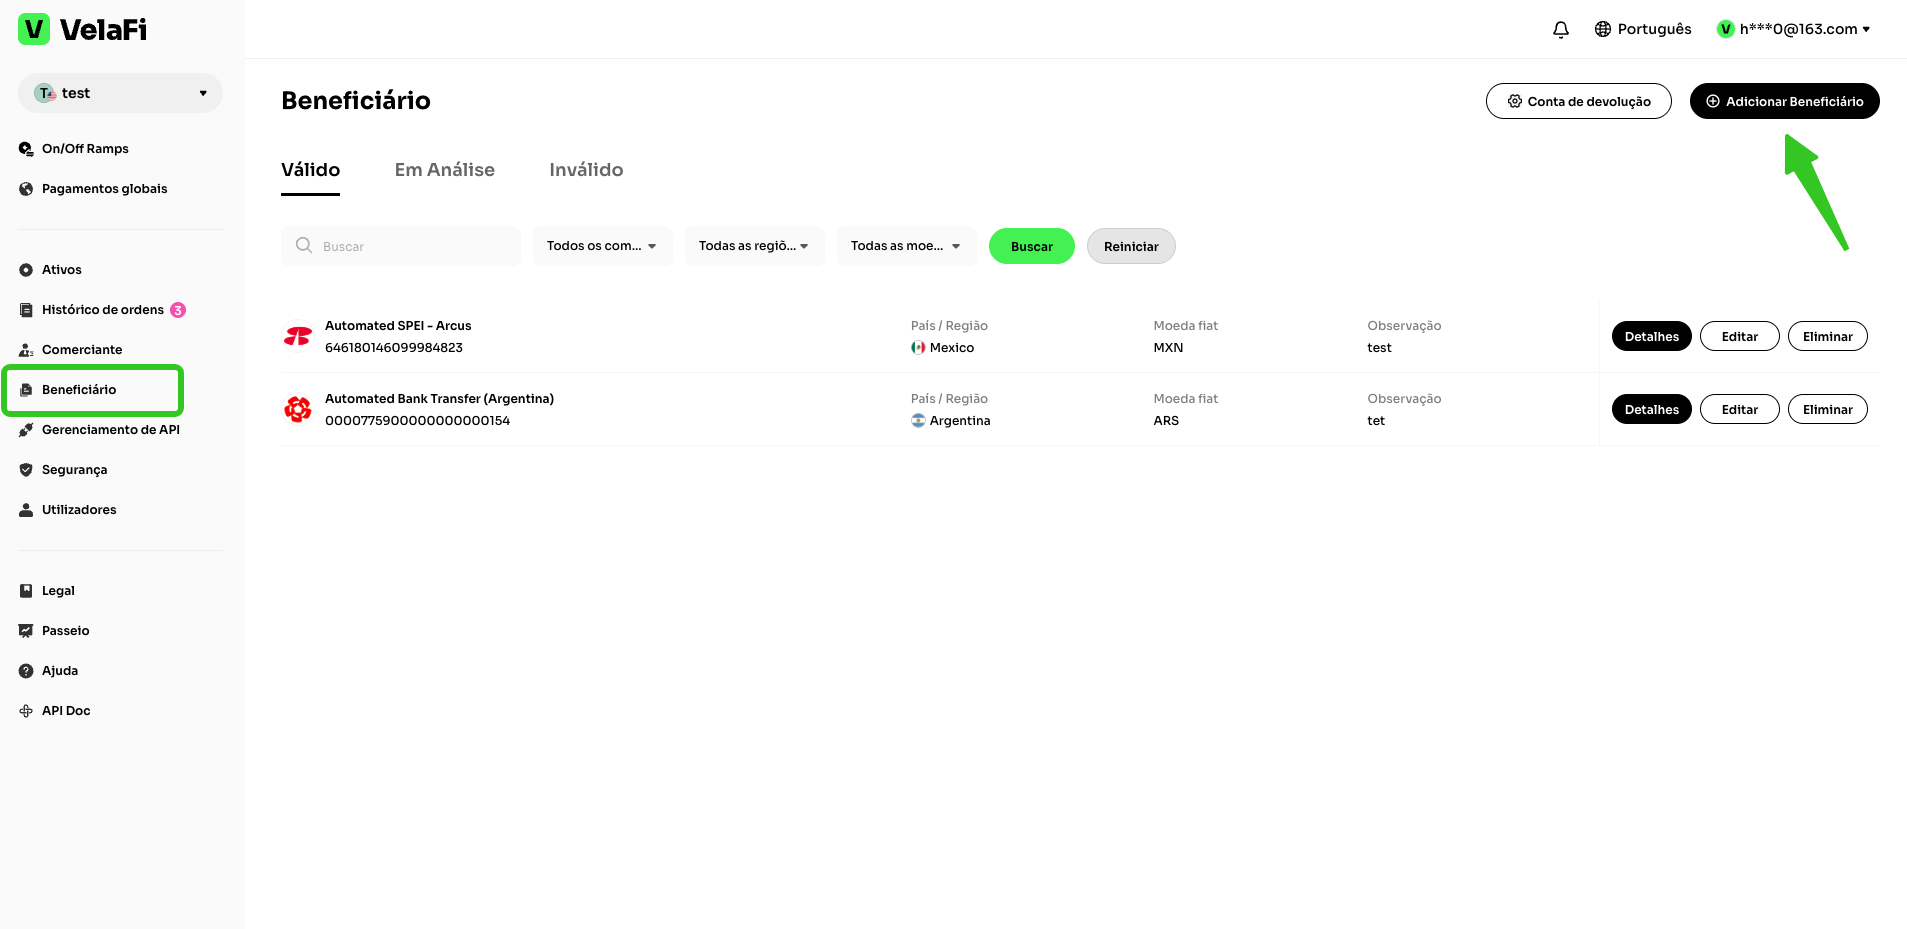Screen dimensions: 1907x929
Task: Go to Pagamentos globais page
Action: tap(104, 189)
